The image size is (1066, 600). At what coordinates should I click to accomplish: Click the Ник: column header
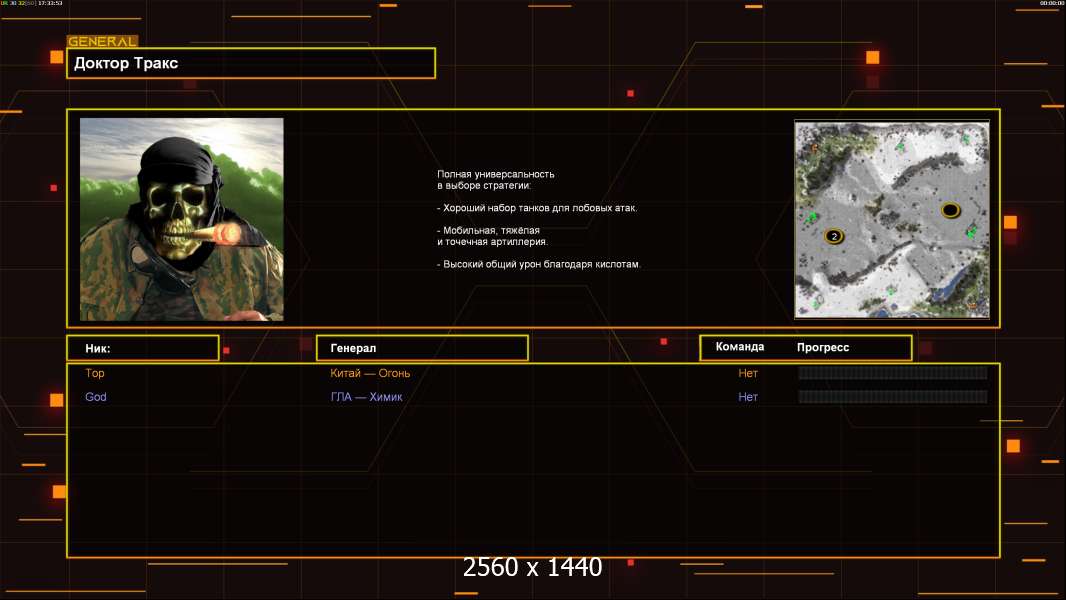click(x=142, y=348)
